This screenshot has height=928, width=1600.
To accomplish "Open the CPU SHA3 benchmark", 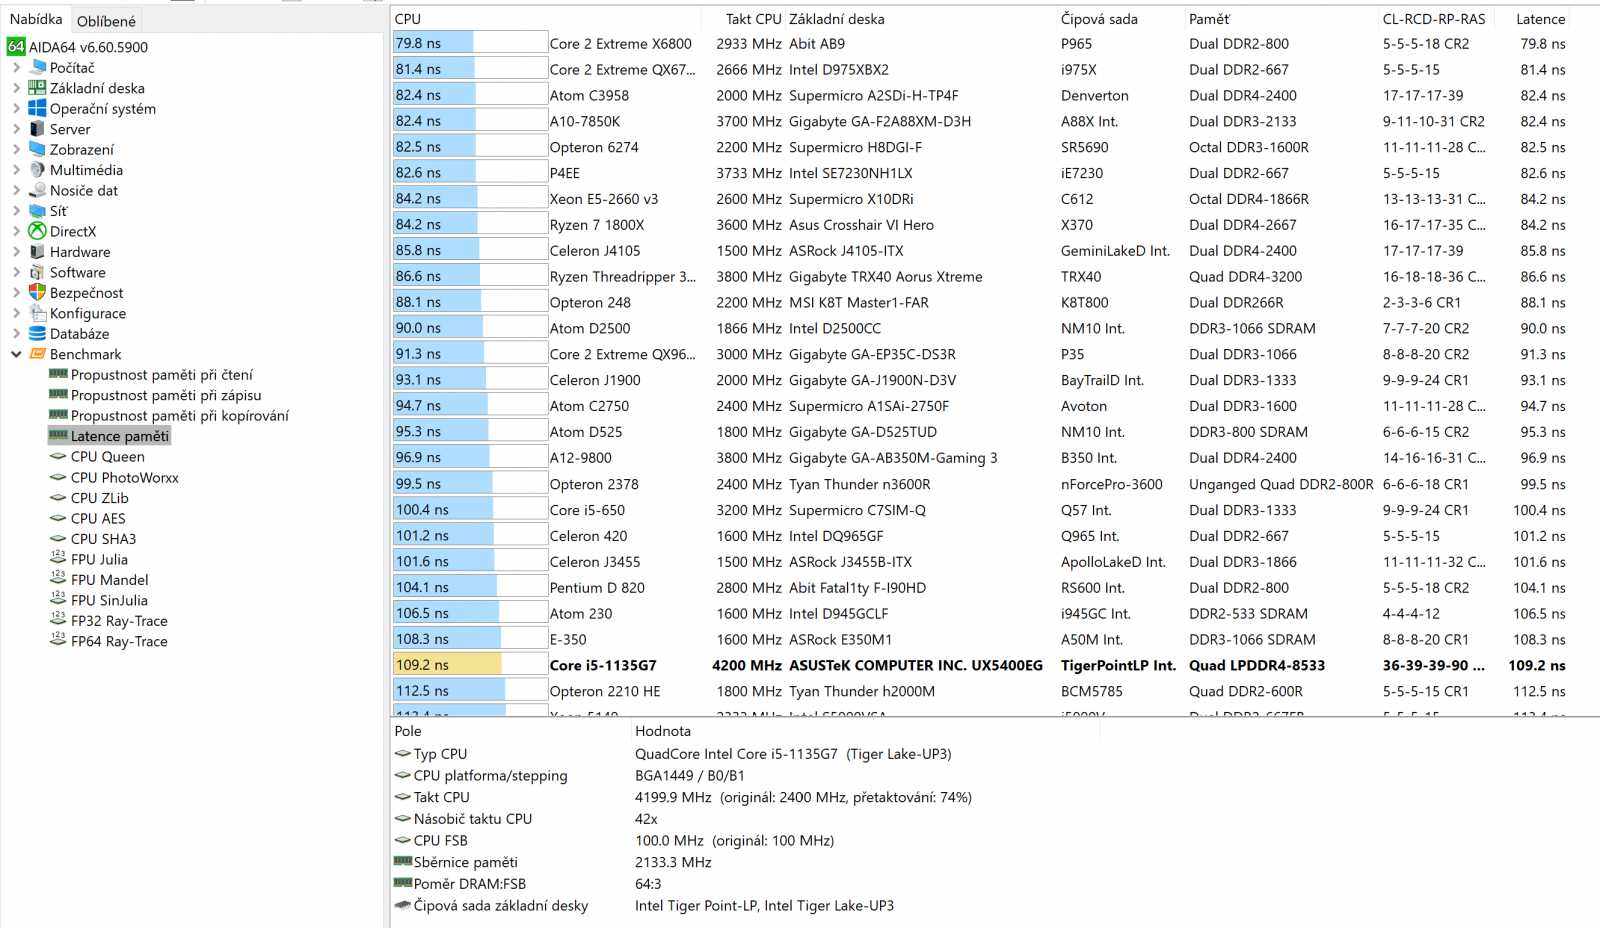I will (103, 539).
